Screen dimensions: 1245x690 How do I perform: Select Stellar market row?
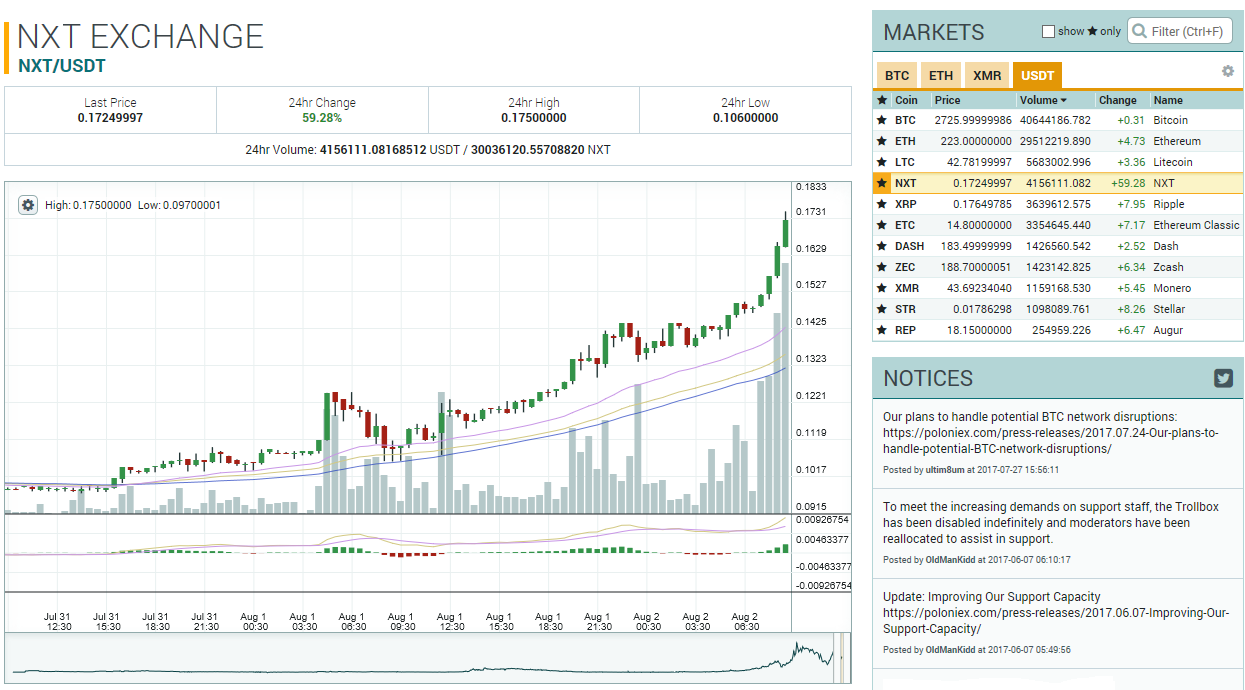click(x=1058, y=309)
